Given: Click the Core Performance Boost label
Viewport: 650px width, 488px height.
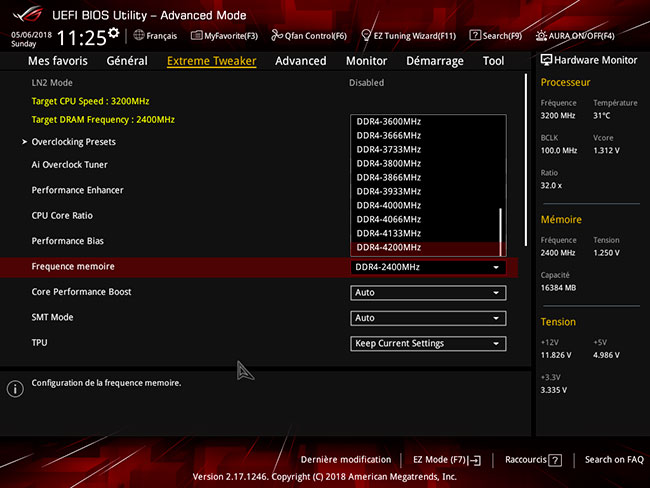Looking at the screenshot, I should [x=81, y=292].
